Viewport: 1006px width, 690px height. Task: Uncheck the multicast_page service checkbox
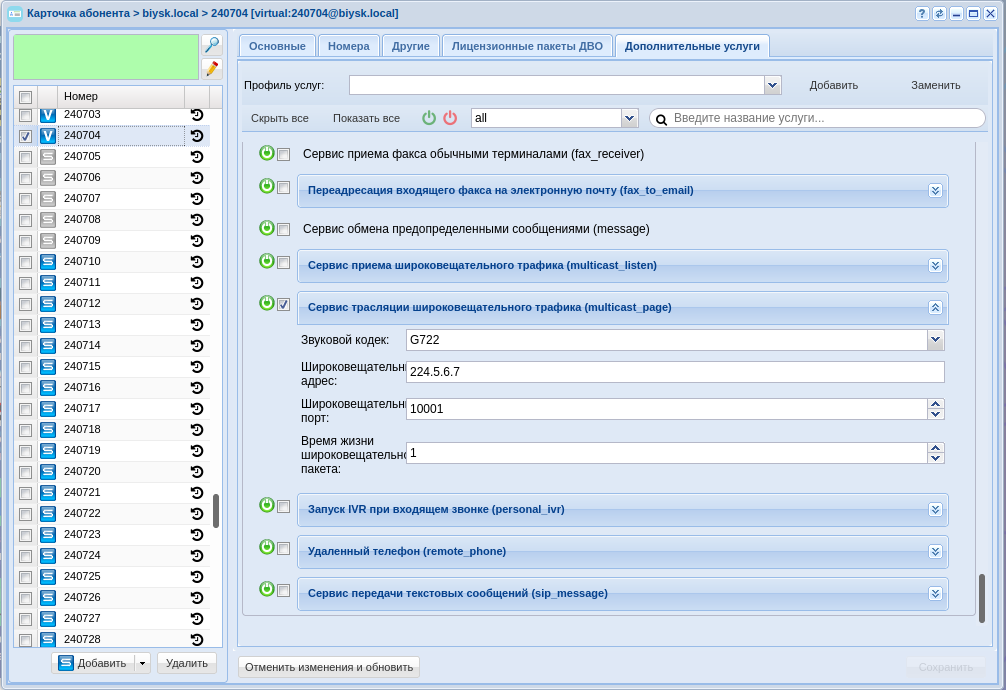pyautogui.click(x=284, y=305)
